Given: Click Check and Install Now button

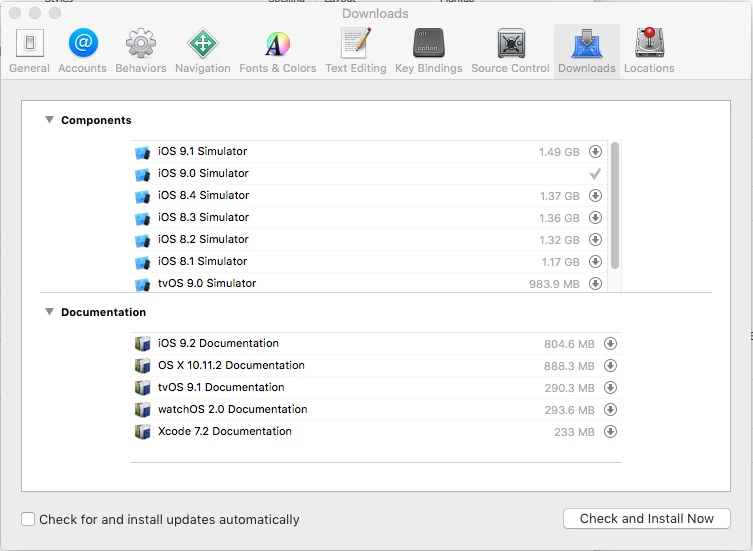Looking at the screenshot, I should 647,519.
